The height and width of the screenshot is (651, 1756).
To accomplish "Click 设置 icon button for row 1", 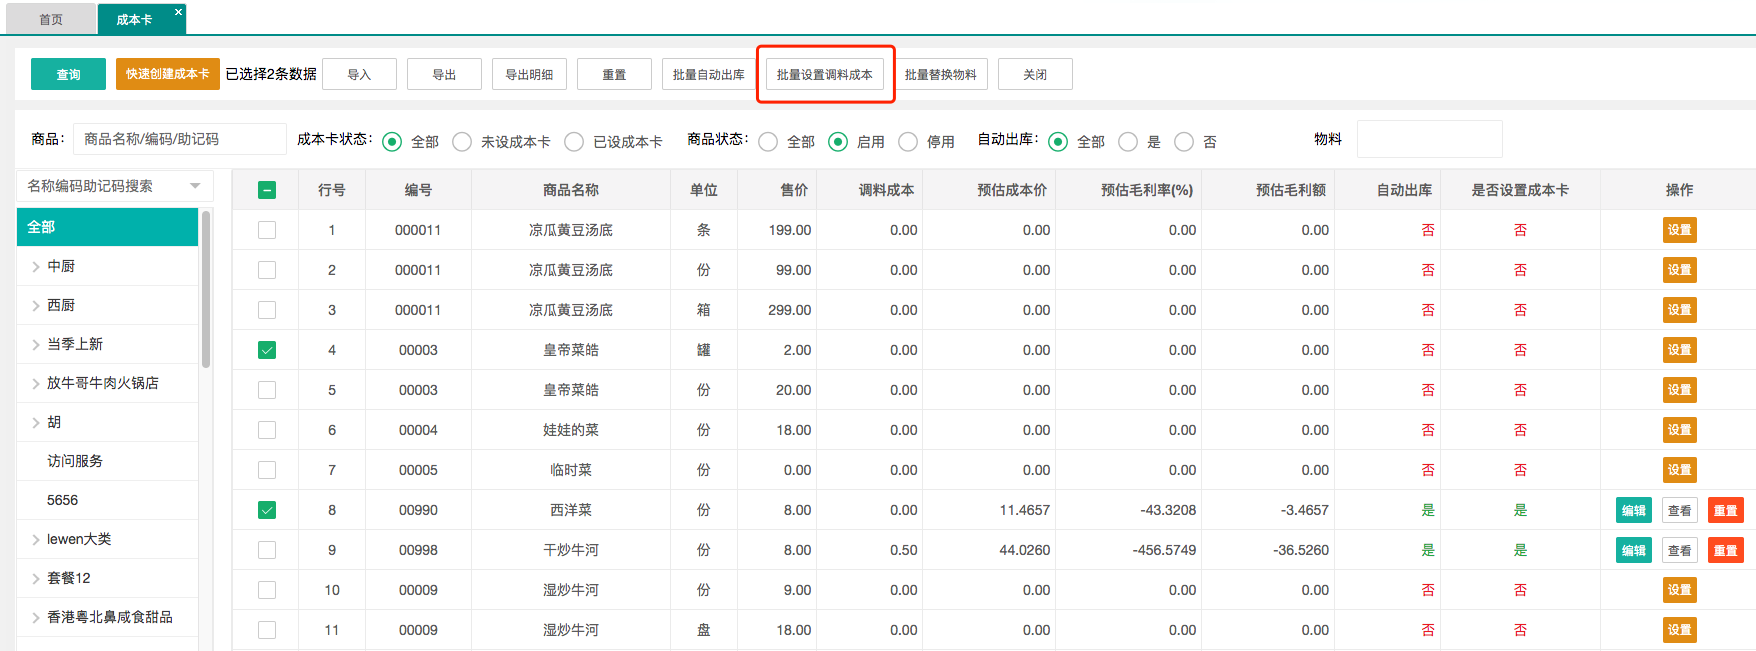I will [1679, 230].
